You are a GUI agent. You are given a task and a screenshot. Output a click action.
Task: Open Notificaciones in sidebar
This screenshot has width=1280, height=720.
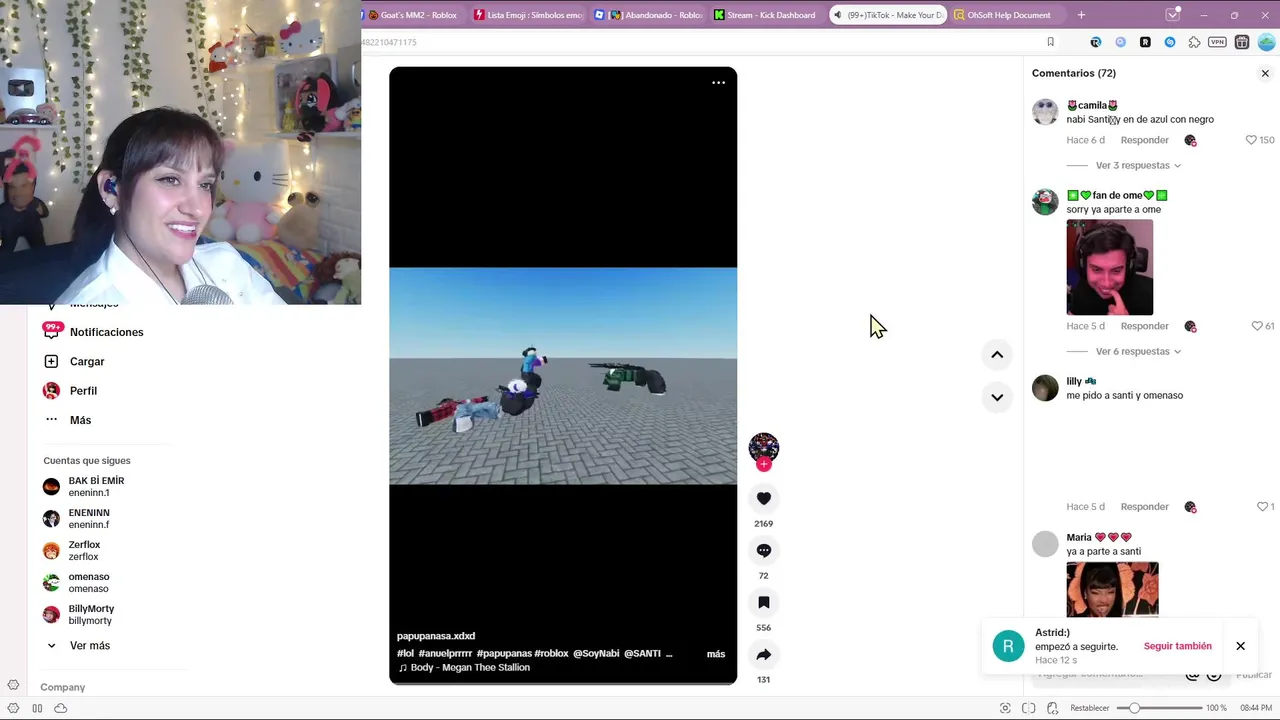[x=106, y=332]
